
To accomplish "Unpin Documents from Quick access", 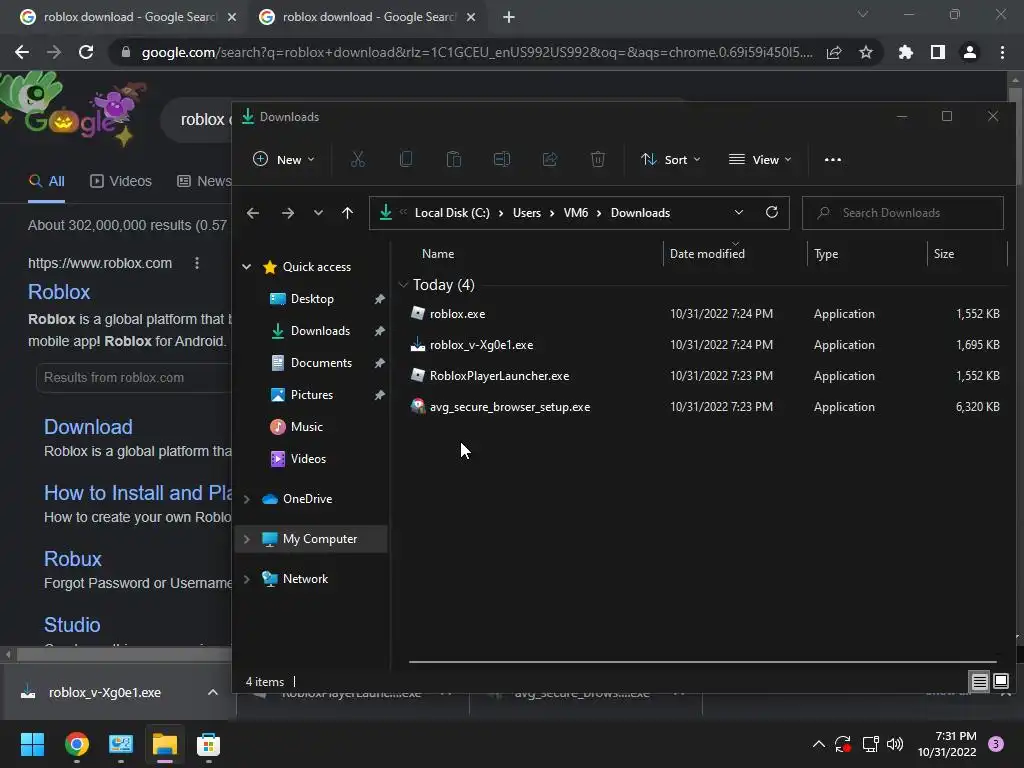I will (379, 363).
